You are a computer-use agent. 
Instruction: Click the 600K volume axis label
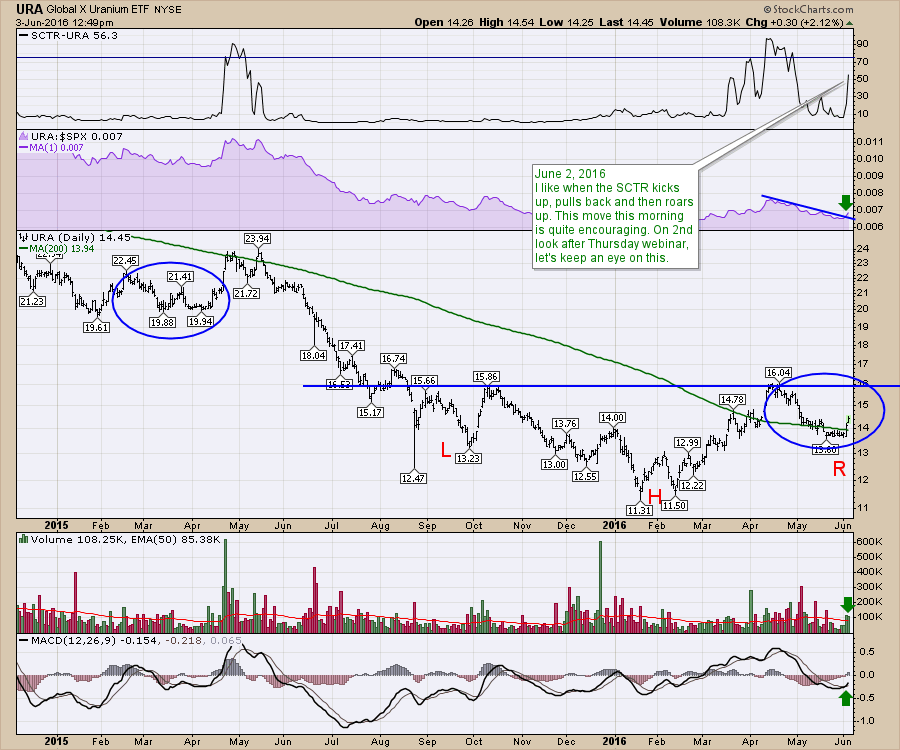(869, 542)
